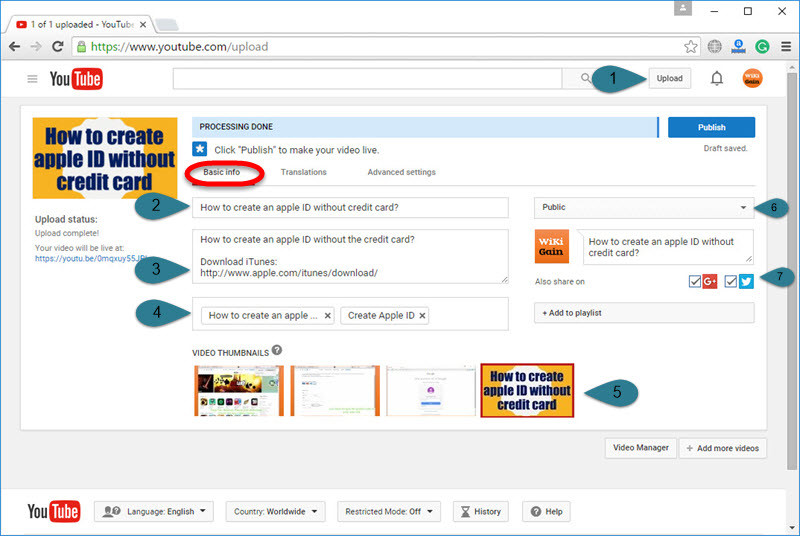Click the browser address bar URL
Viewport: 800px width, 536px height.
pos(180,47)
